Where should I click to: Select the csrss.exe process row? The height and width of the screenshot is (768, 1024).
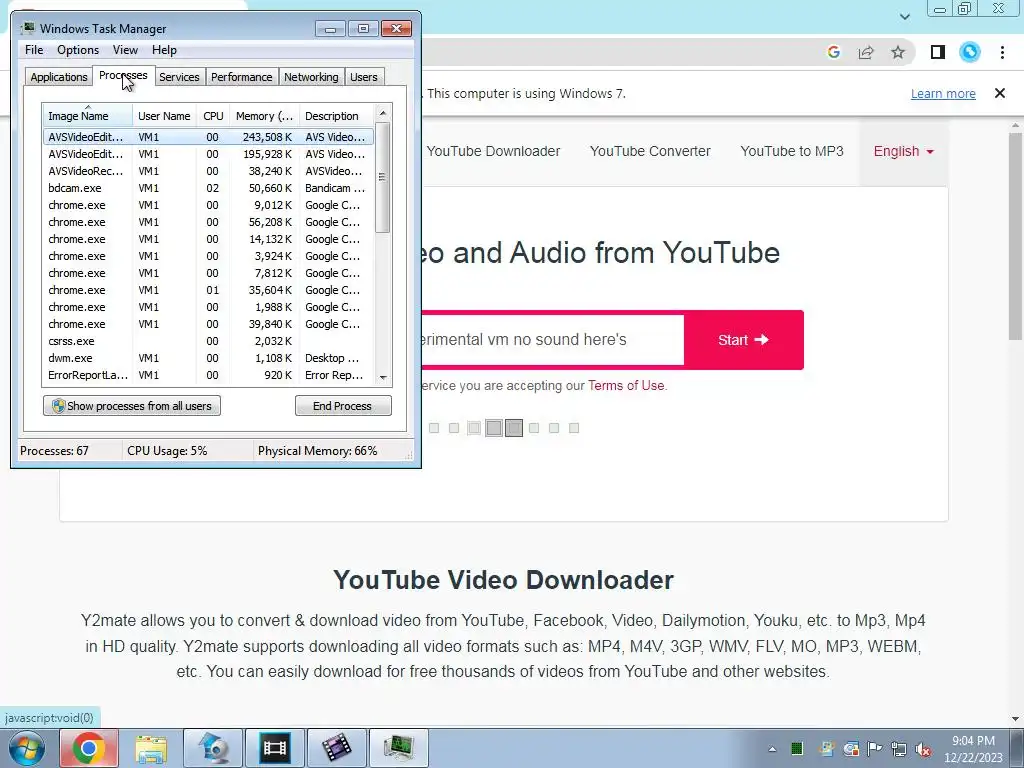point(209,341)
